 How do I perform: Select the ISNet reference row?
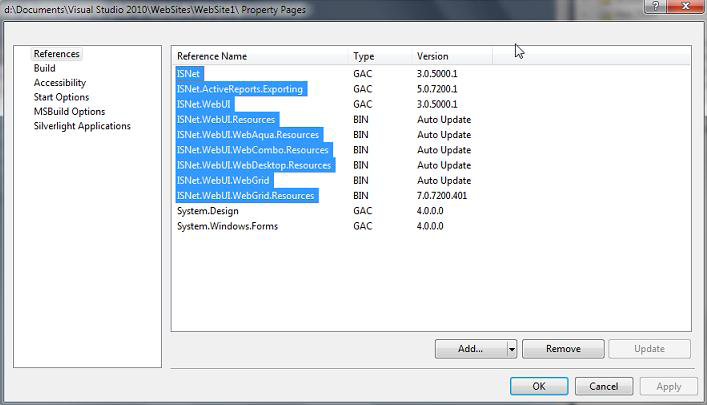click(188, 74)
